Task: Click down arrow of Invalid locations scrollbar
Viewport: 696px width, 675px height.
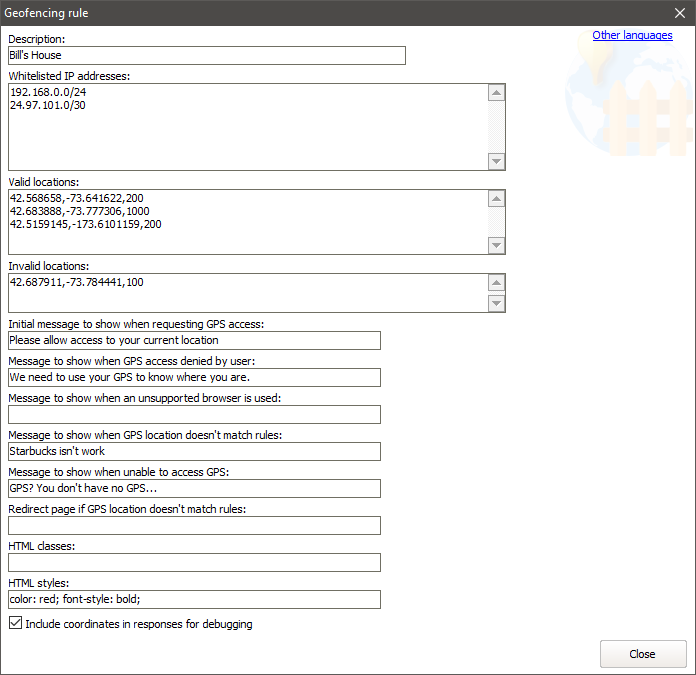Action: click(x=496, y=303)
